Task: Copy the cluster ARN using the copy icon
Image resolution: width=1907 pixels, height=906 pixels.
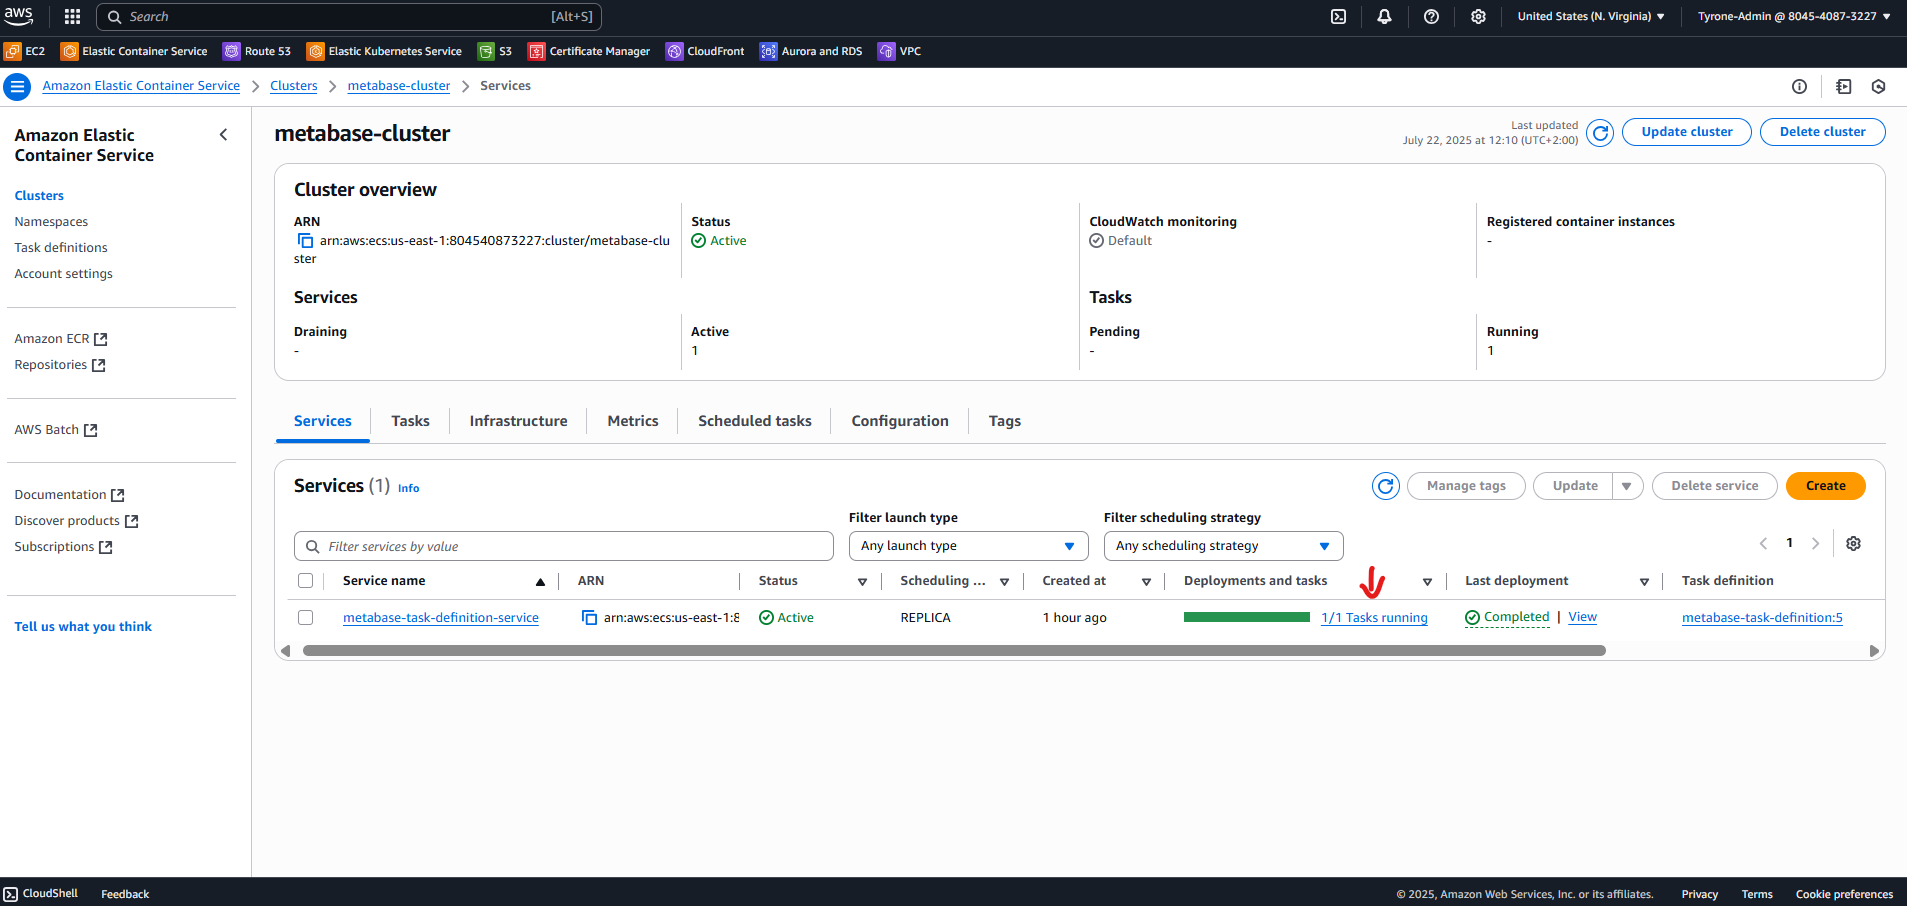Action: [x=305, y=240]
